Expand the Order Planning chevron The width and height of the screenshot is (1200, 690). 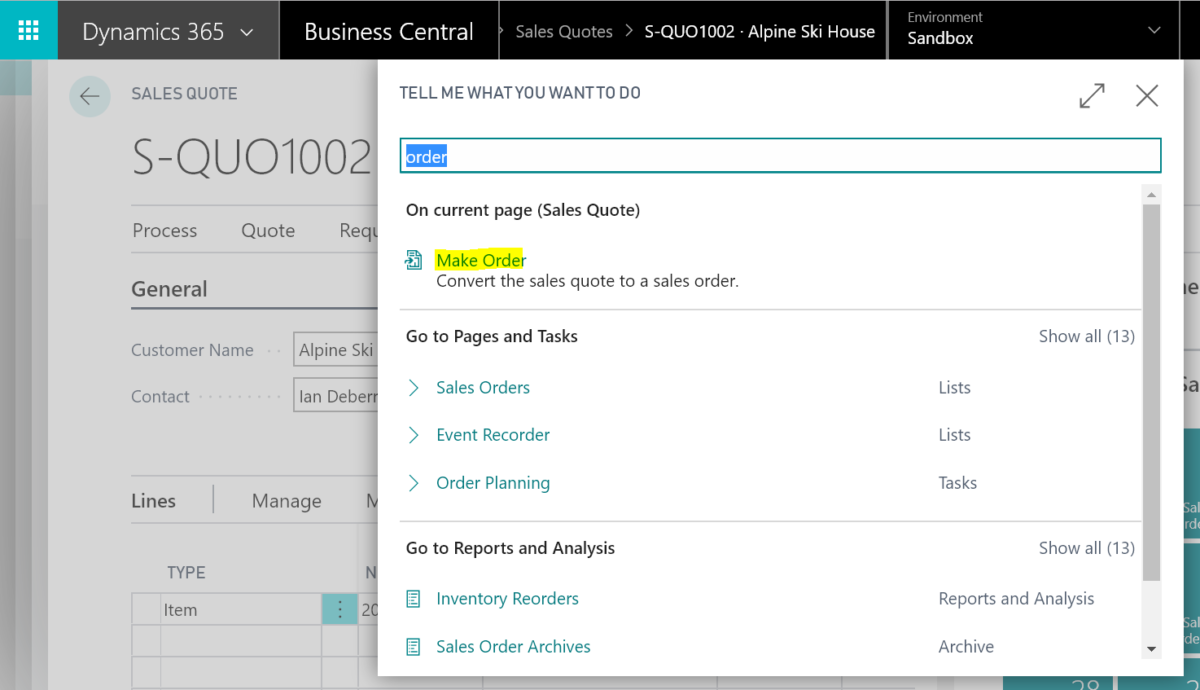[413, 483]
